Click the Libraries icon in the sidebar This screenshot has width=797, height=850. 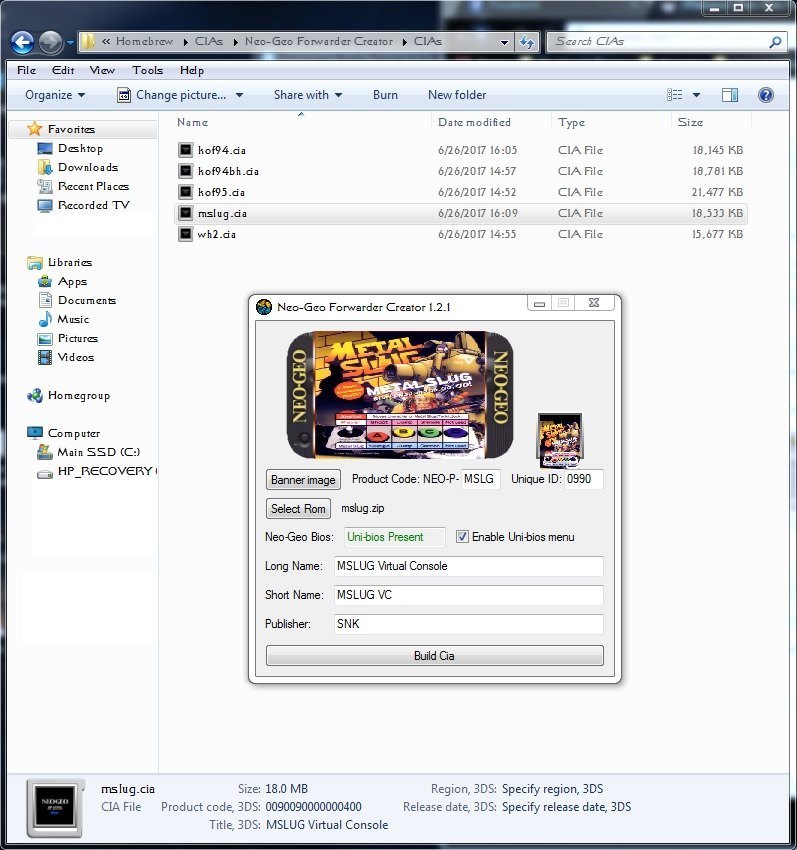tap(35, 263)
